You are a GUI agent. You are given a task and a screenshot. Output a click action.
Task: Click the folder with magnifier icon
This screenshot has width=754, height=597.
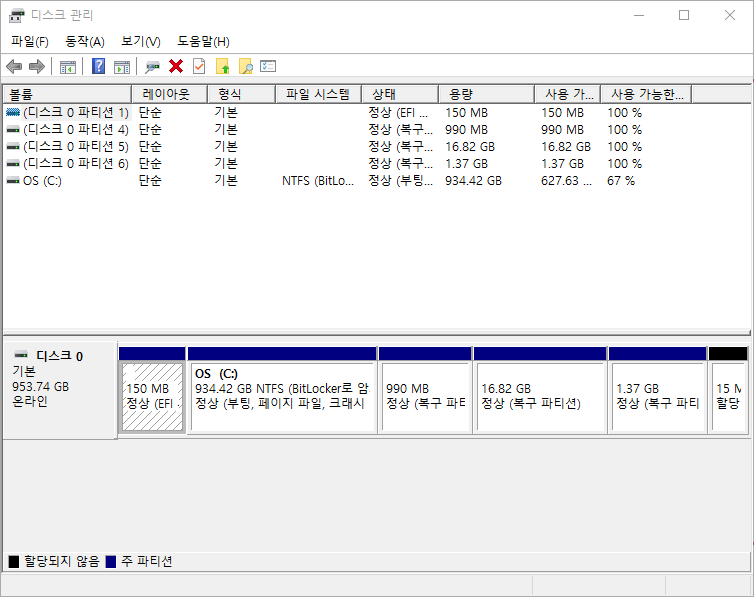246,66
